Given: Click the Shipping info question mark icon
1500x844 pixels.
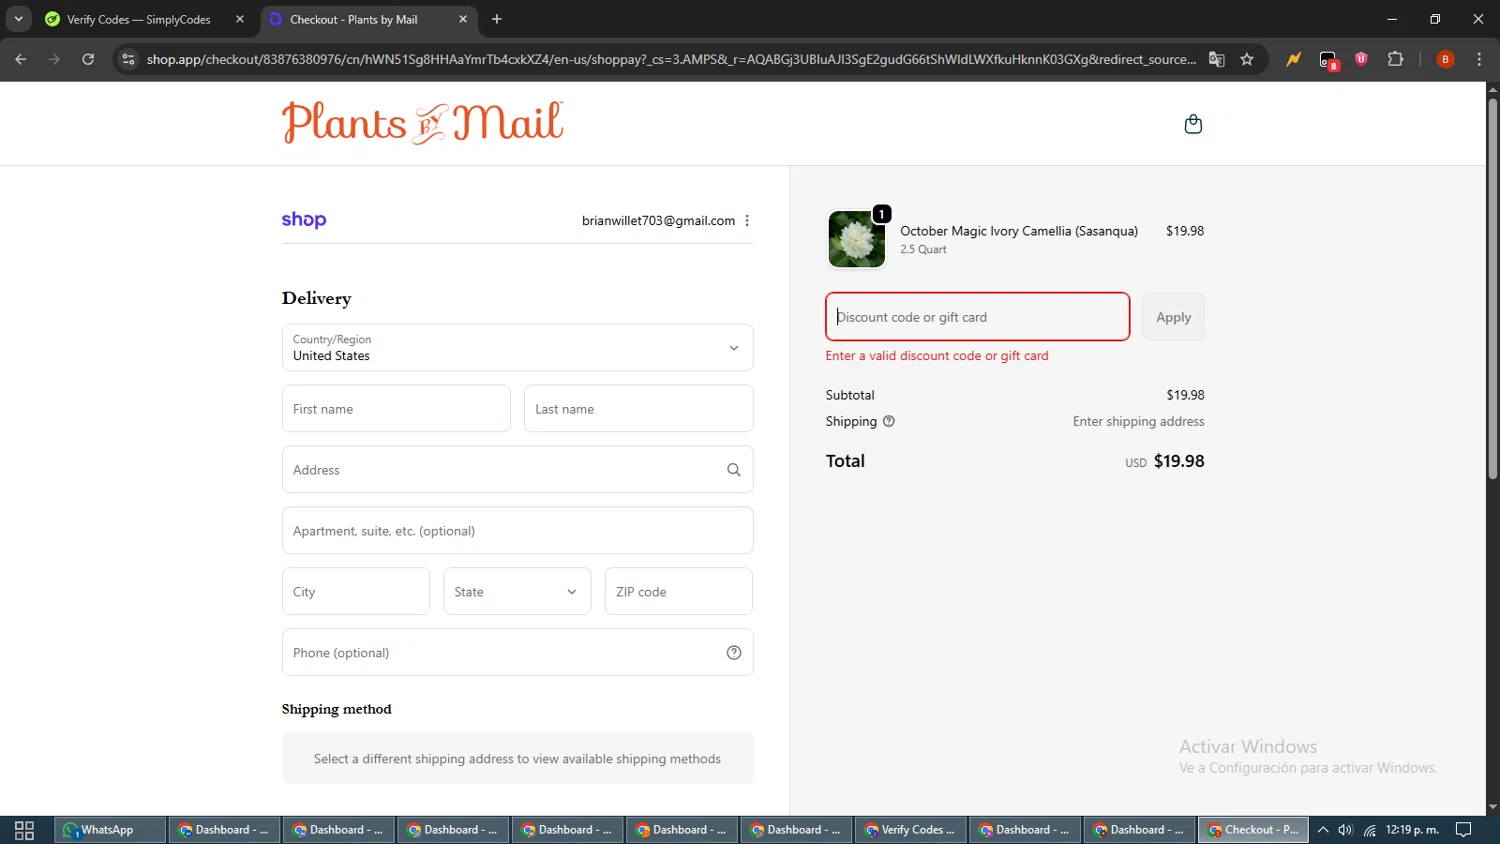Looking at the screenshot, I should (889, 422).
